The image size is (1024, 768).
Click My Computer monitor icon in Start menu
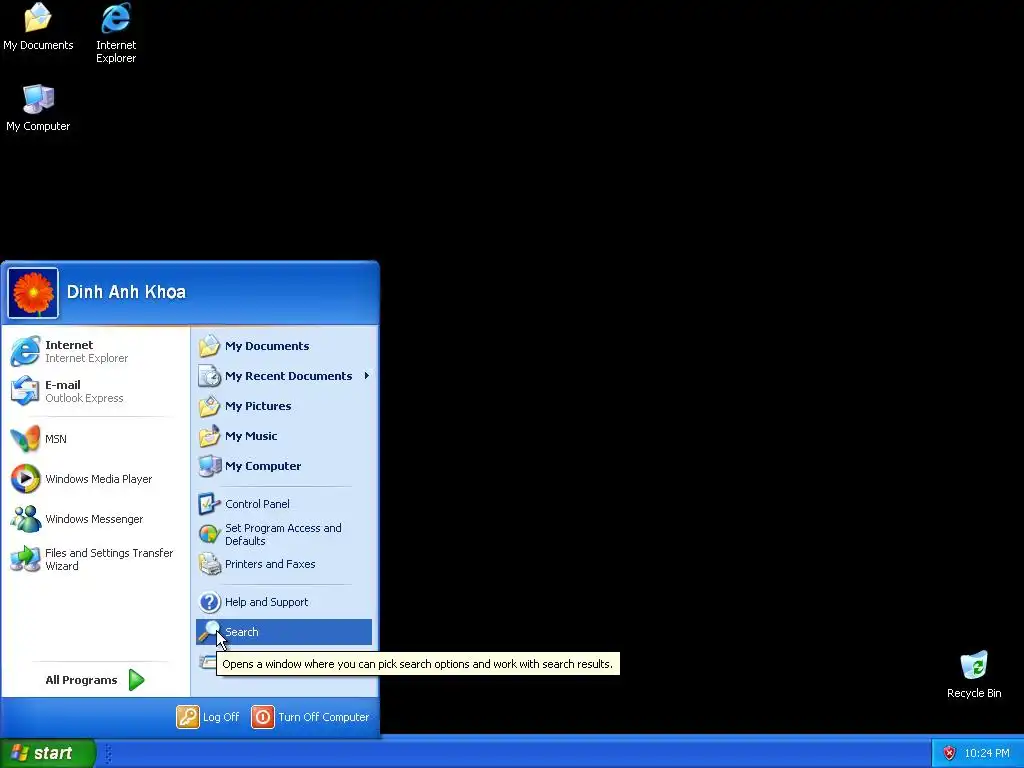click(x=210, y=466)
